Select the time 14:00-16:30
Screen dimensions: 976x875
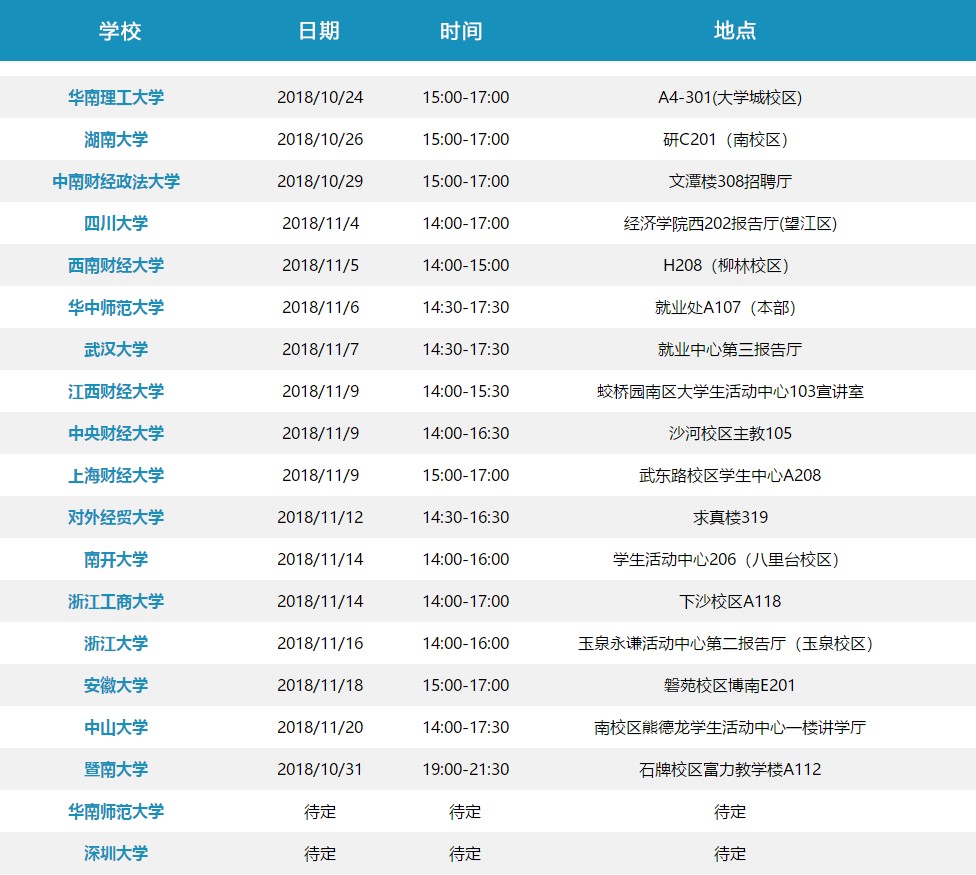[466, 434]
